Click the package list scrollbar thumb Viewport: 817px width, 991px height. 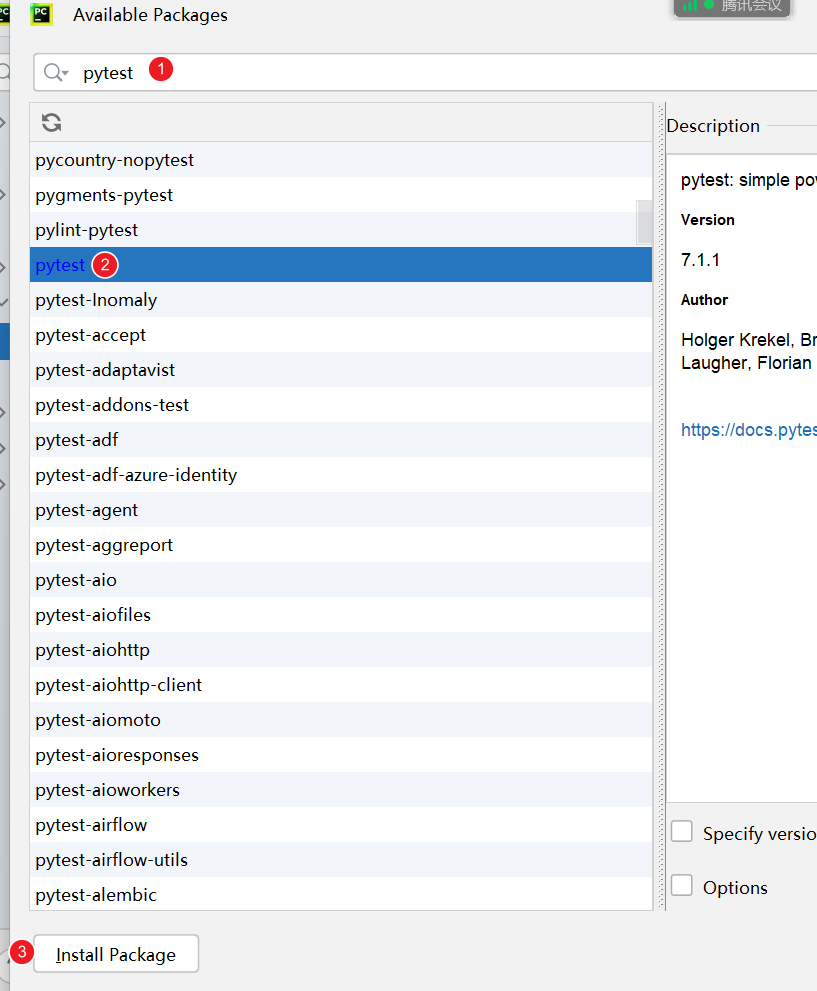click(x=644, y=222)
